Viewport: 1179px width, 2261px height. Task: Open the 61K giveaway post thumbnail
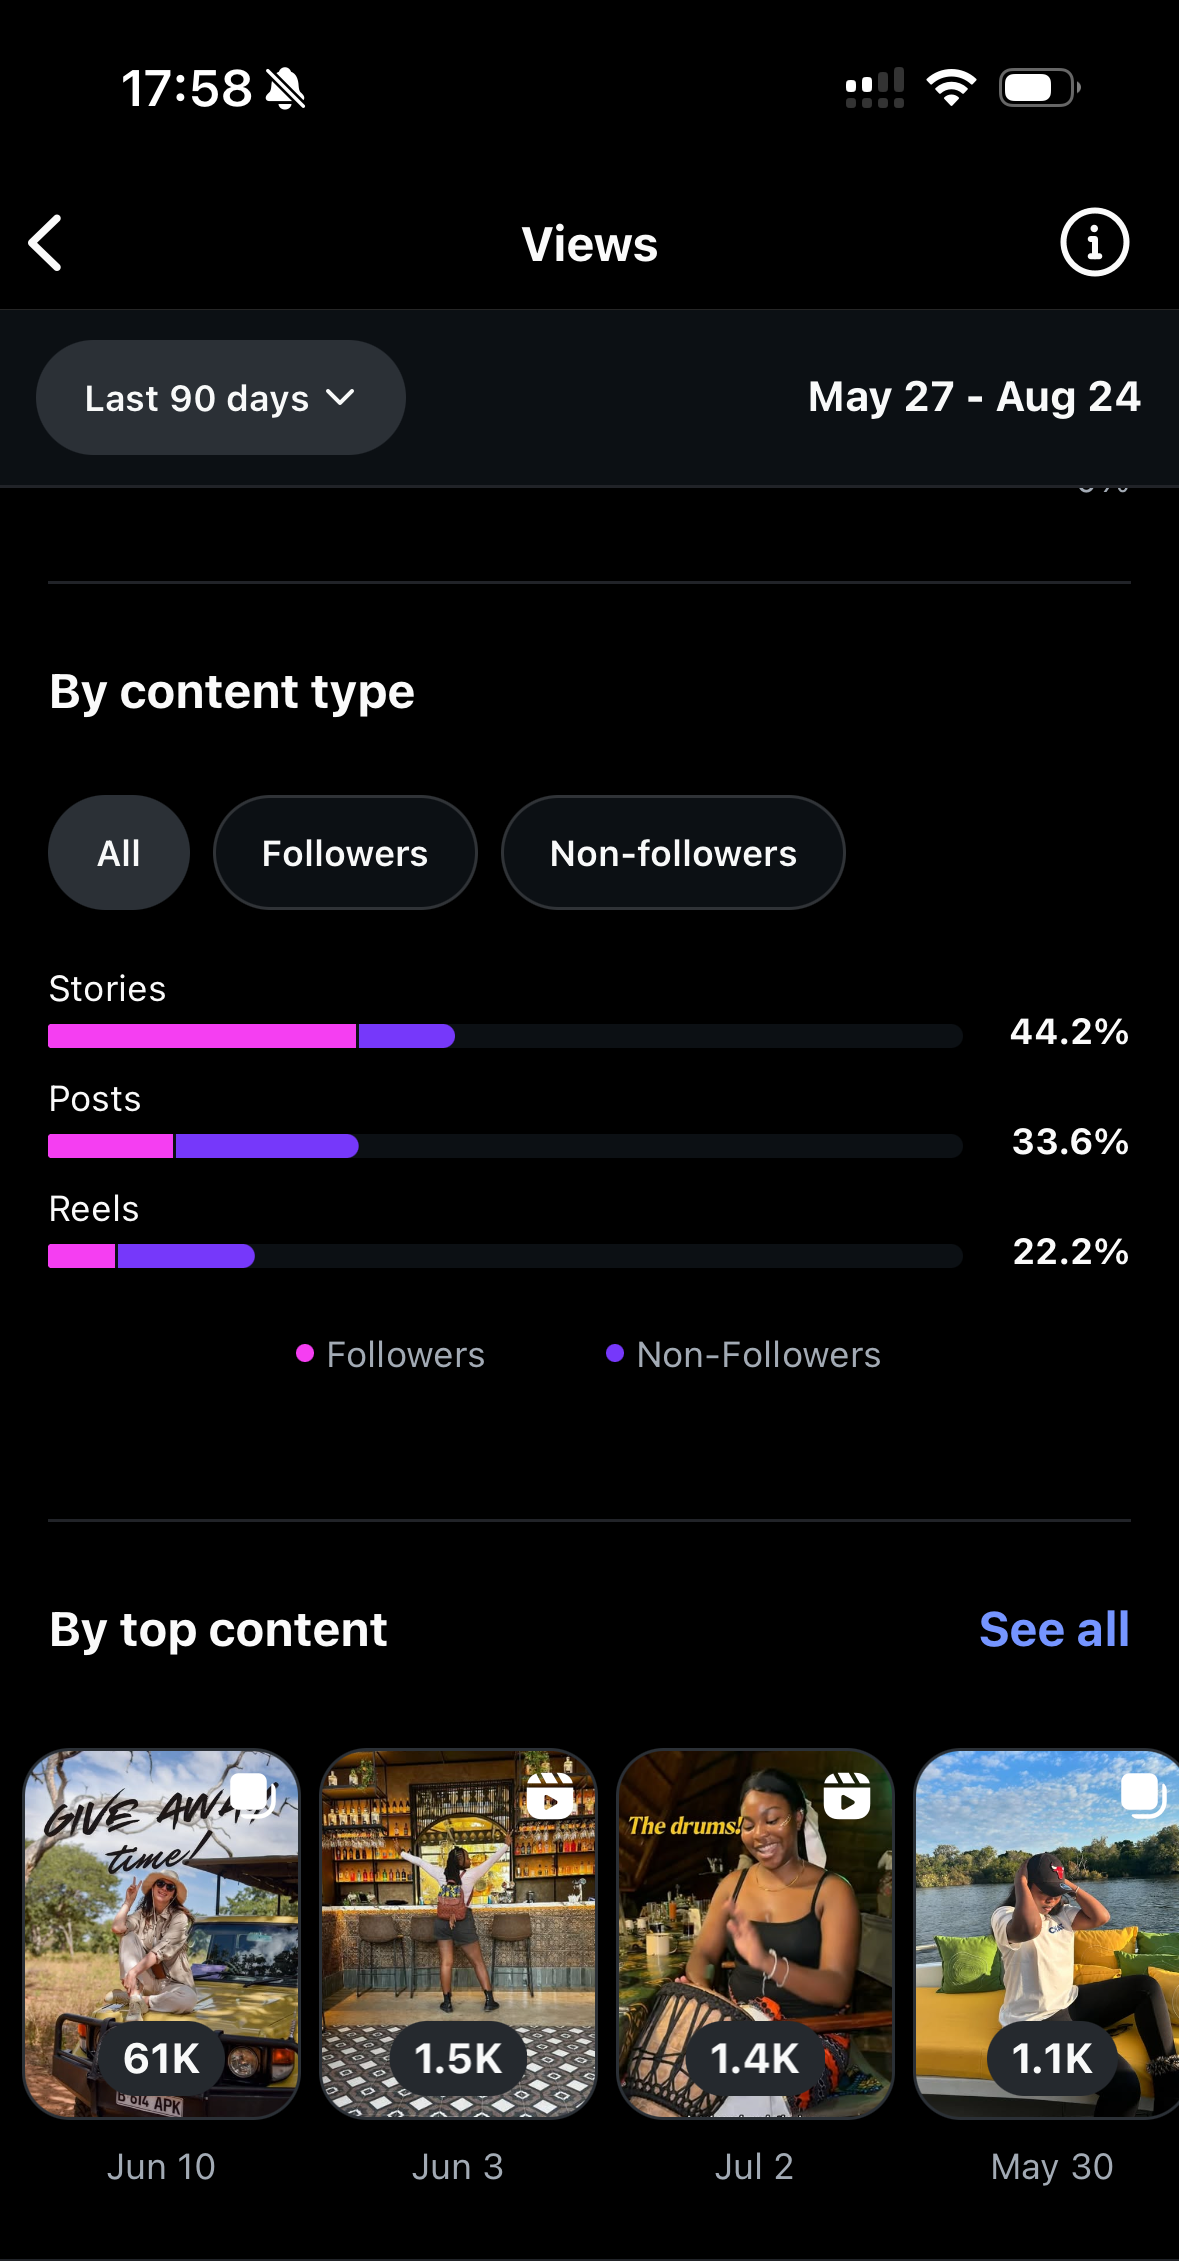(162, 1933)
